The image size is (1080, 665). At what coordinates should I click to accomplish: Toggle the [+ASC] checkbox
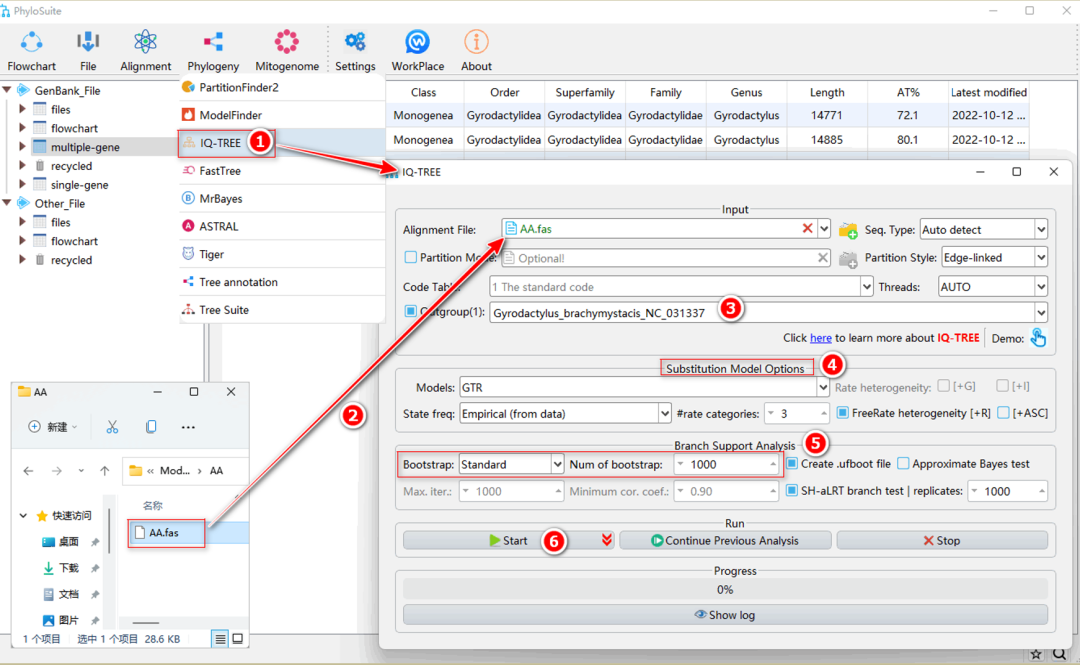[x=1004, y=413]
